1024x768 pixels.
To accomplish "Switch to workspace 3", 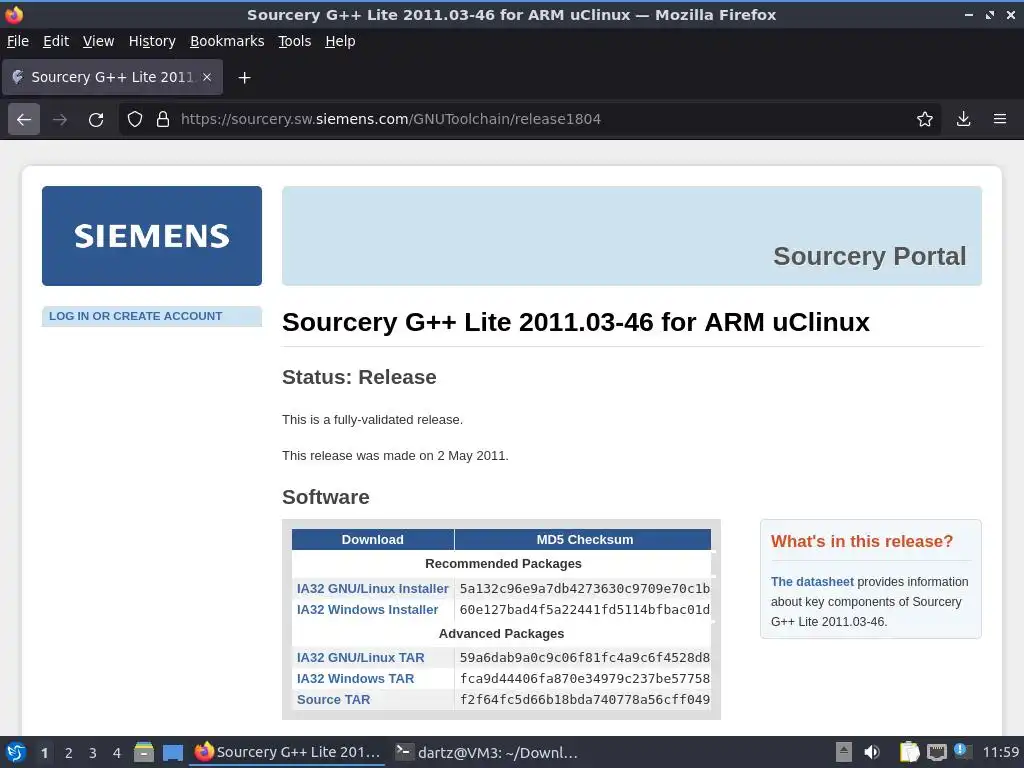I will [x=93, y=753].
